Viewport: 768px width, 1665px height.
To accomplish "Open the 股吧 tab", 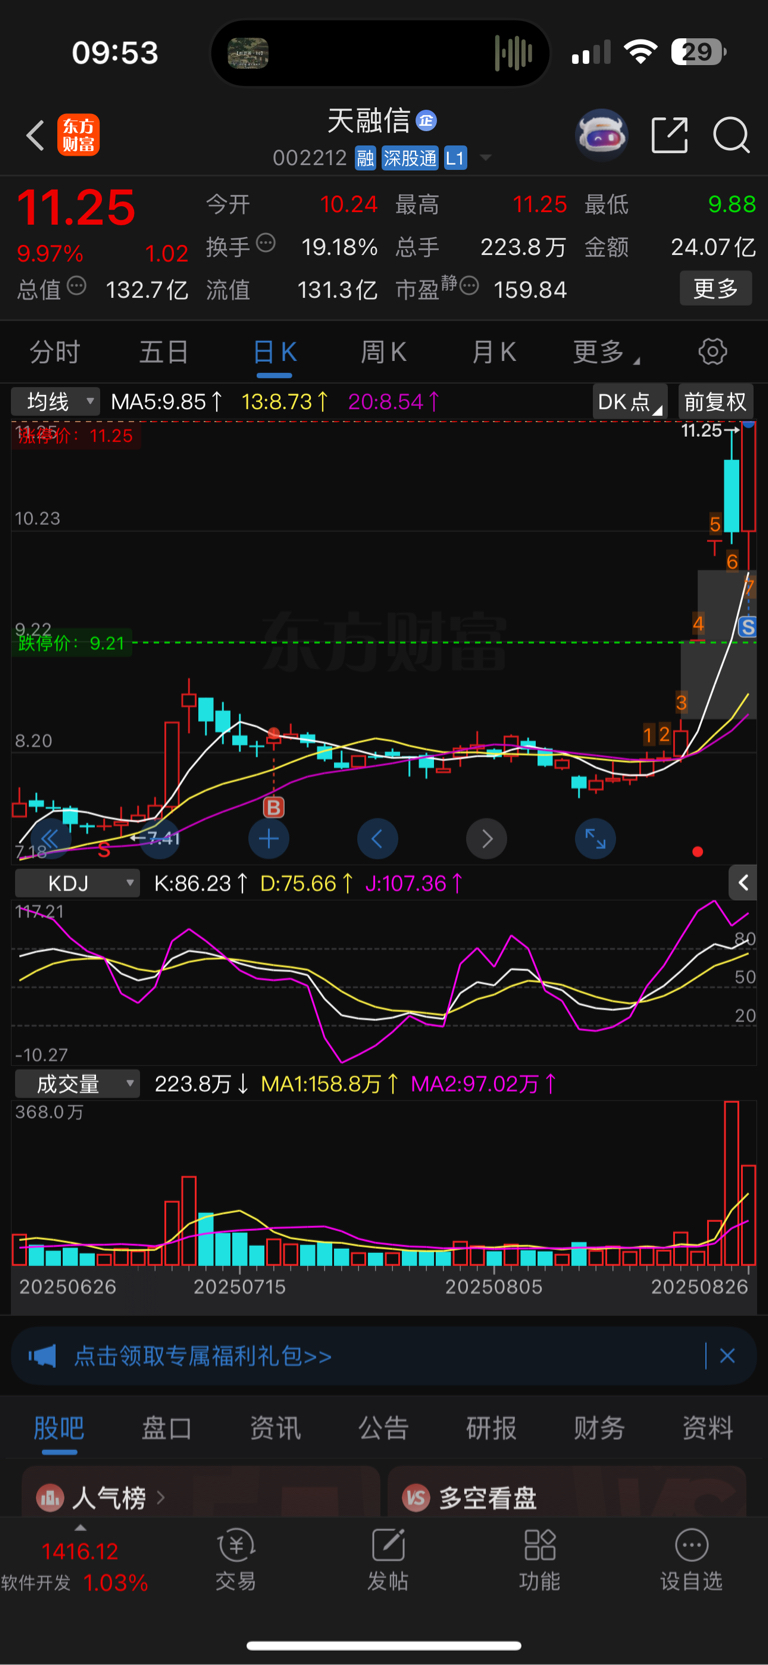I will [x=59, y=1428].
